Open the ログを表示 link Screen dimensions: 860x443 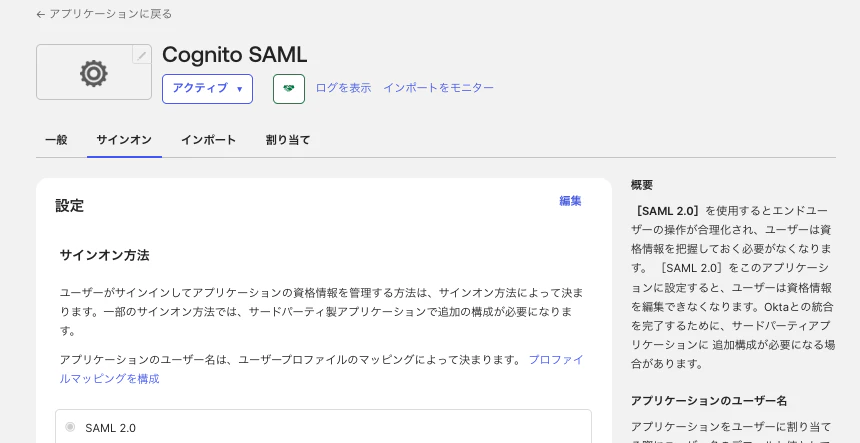(x=343, y=88)
